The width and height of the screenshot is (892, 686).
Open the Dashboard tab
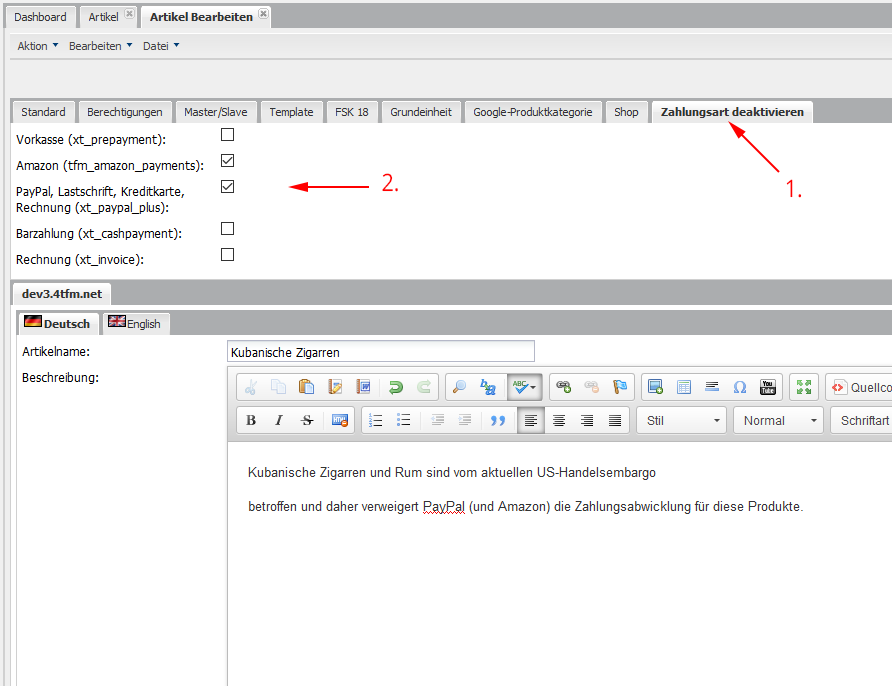coord(40,17)
